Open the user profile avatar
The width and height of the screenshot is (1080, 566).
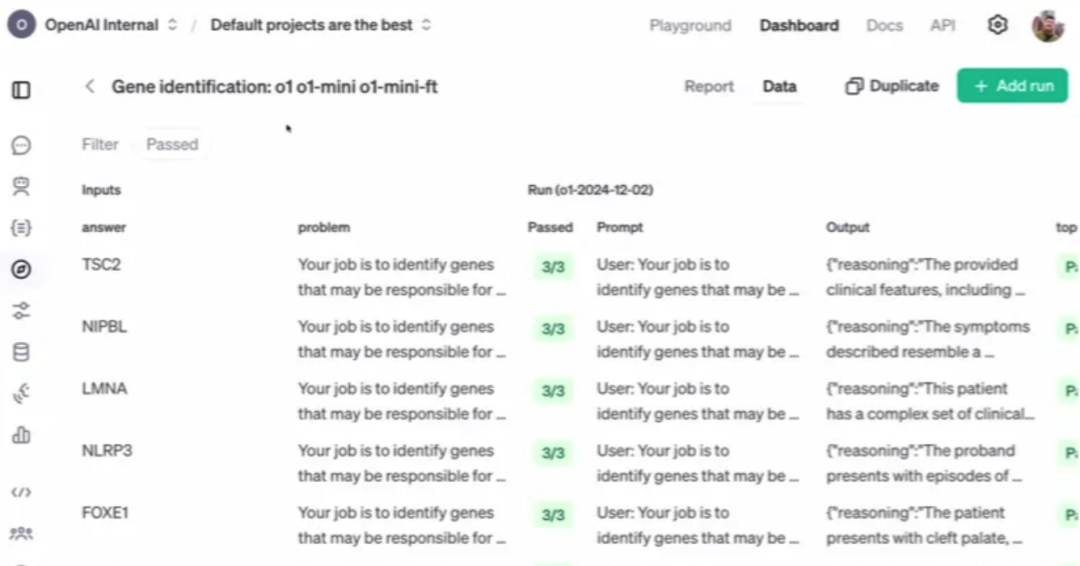tap(1047, 25)
